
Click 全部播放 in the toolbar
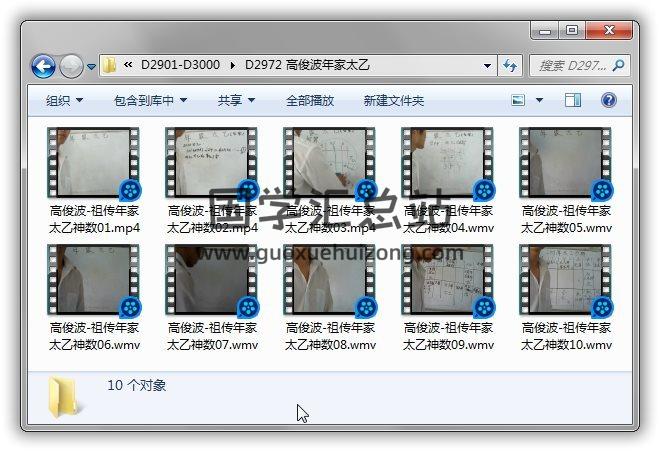pos(310,100)
